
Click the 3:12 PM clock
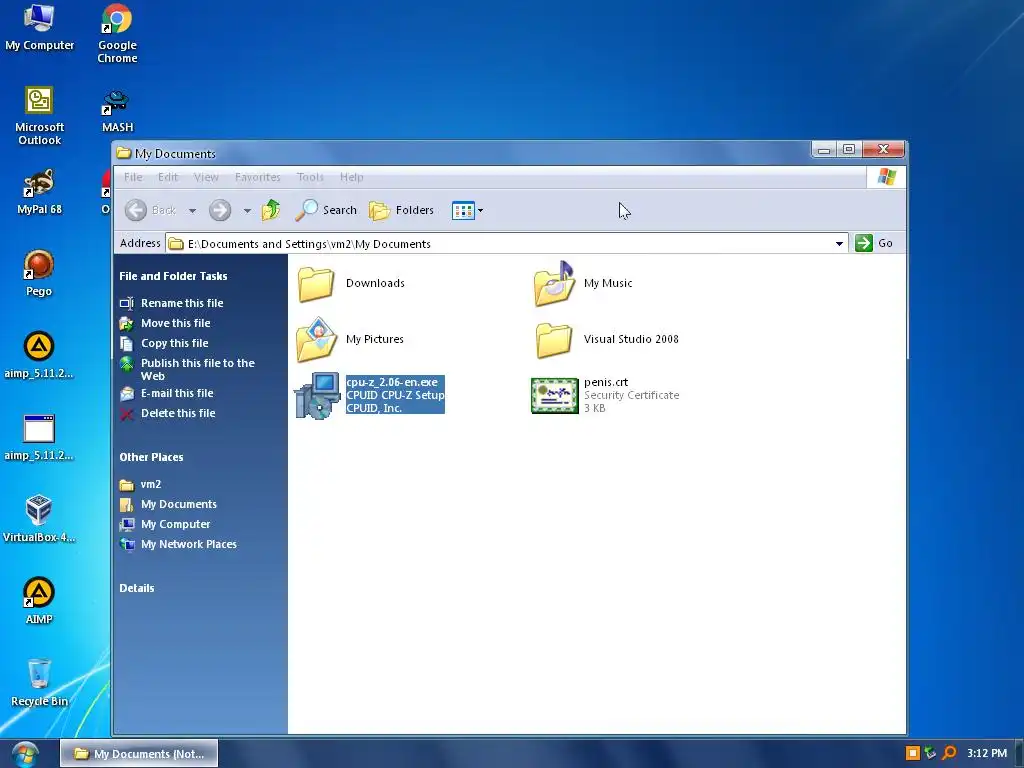[x=987, y=754]
